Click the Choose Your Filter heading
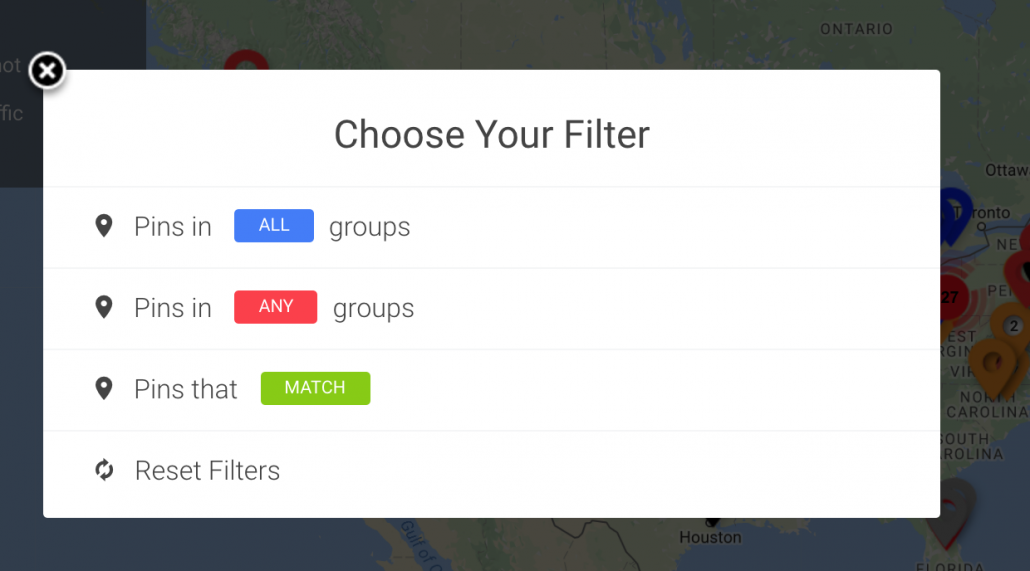Image resolution: width=1030 pixels, height=571 pixels. pos(491,134)
